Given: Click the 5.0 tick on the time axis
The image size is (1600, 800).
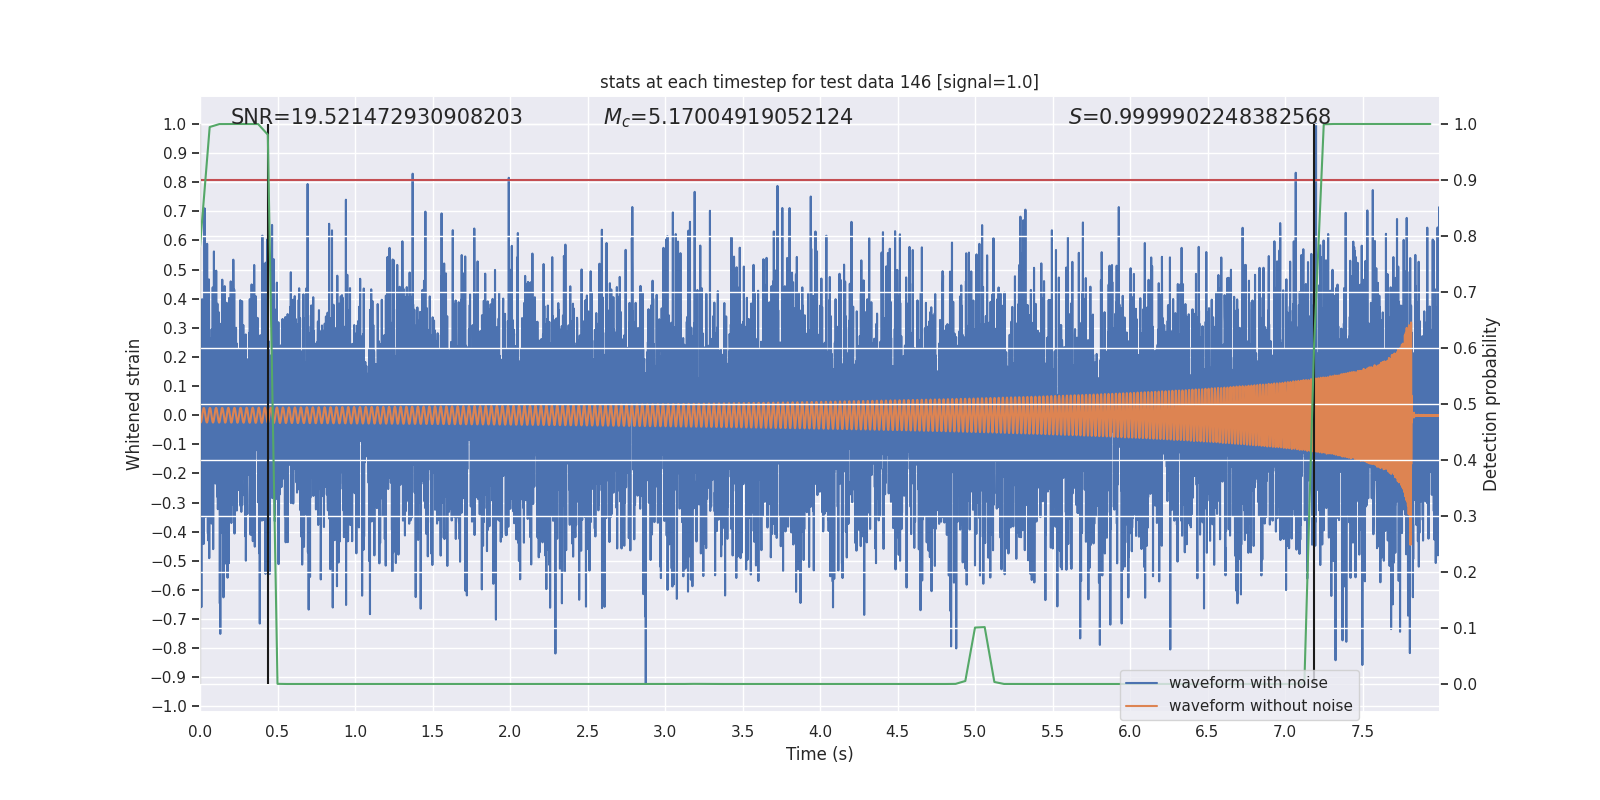Looking at the screenshot, I should (974, 731).
